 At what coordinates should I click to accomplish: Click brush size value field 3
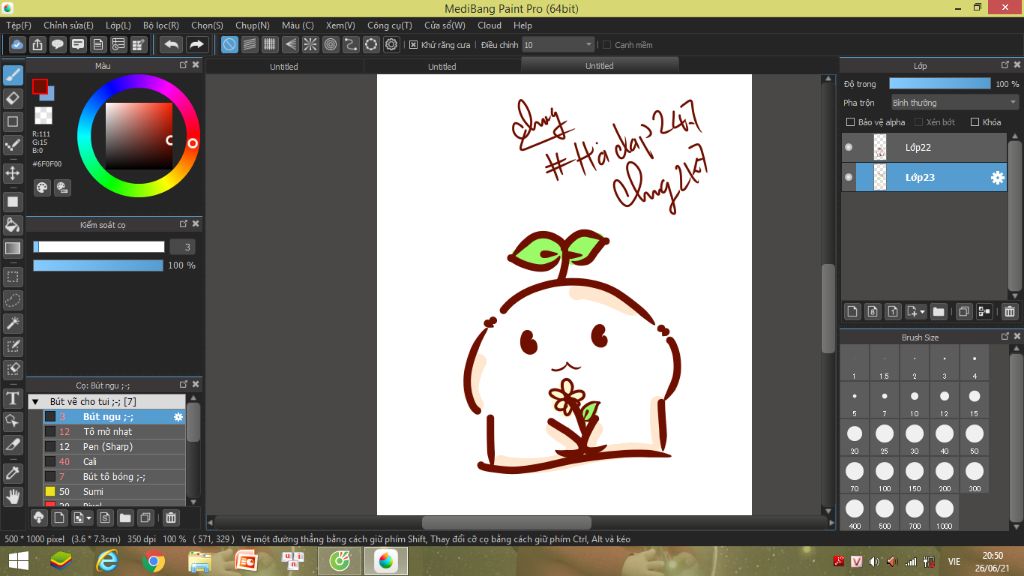(182, 247)
